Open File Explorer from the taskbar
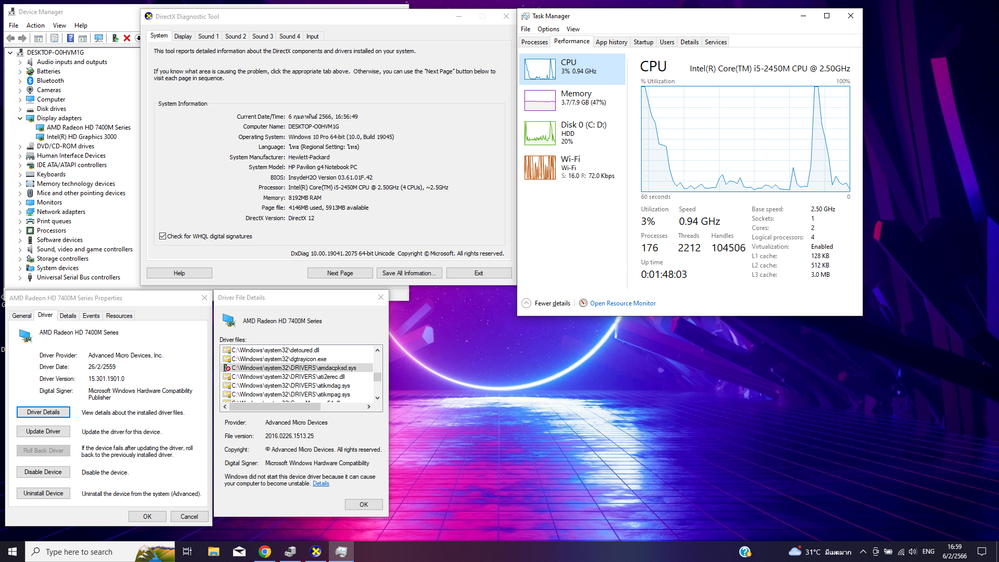Screen dimensions: 999x562 tap(213, 551)
